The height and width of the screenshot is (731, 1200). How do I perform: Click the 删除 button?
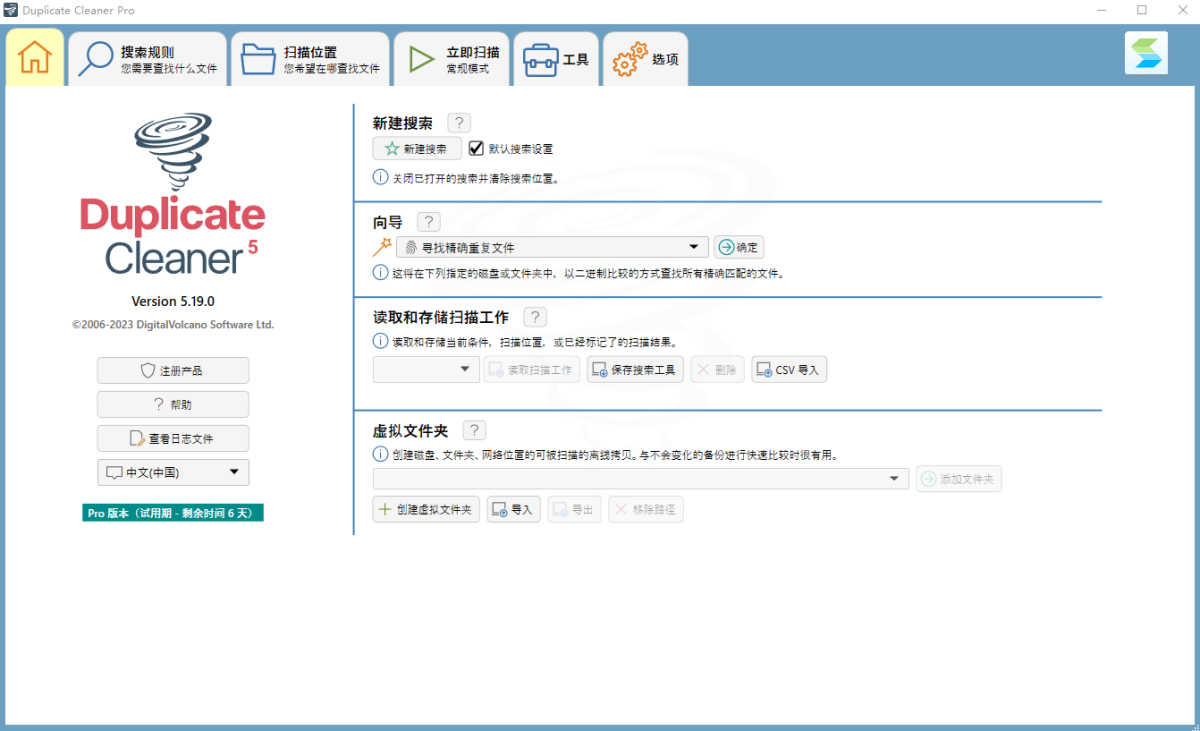(x=718, y=369)
